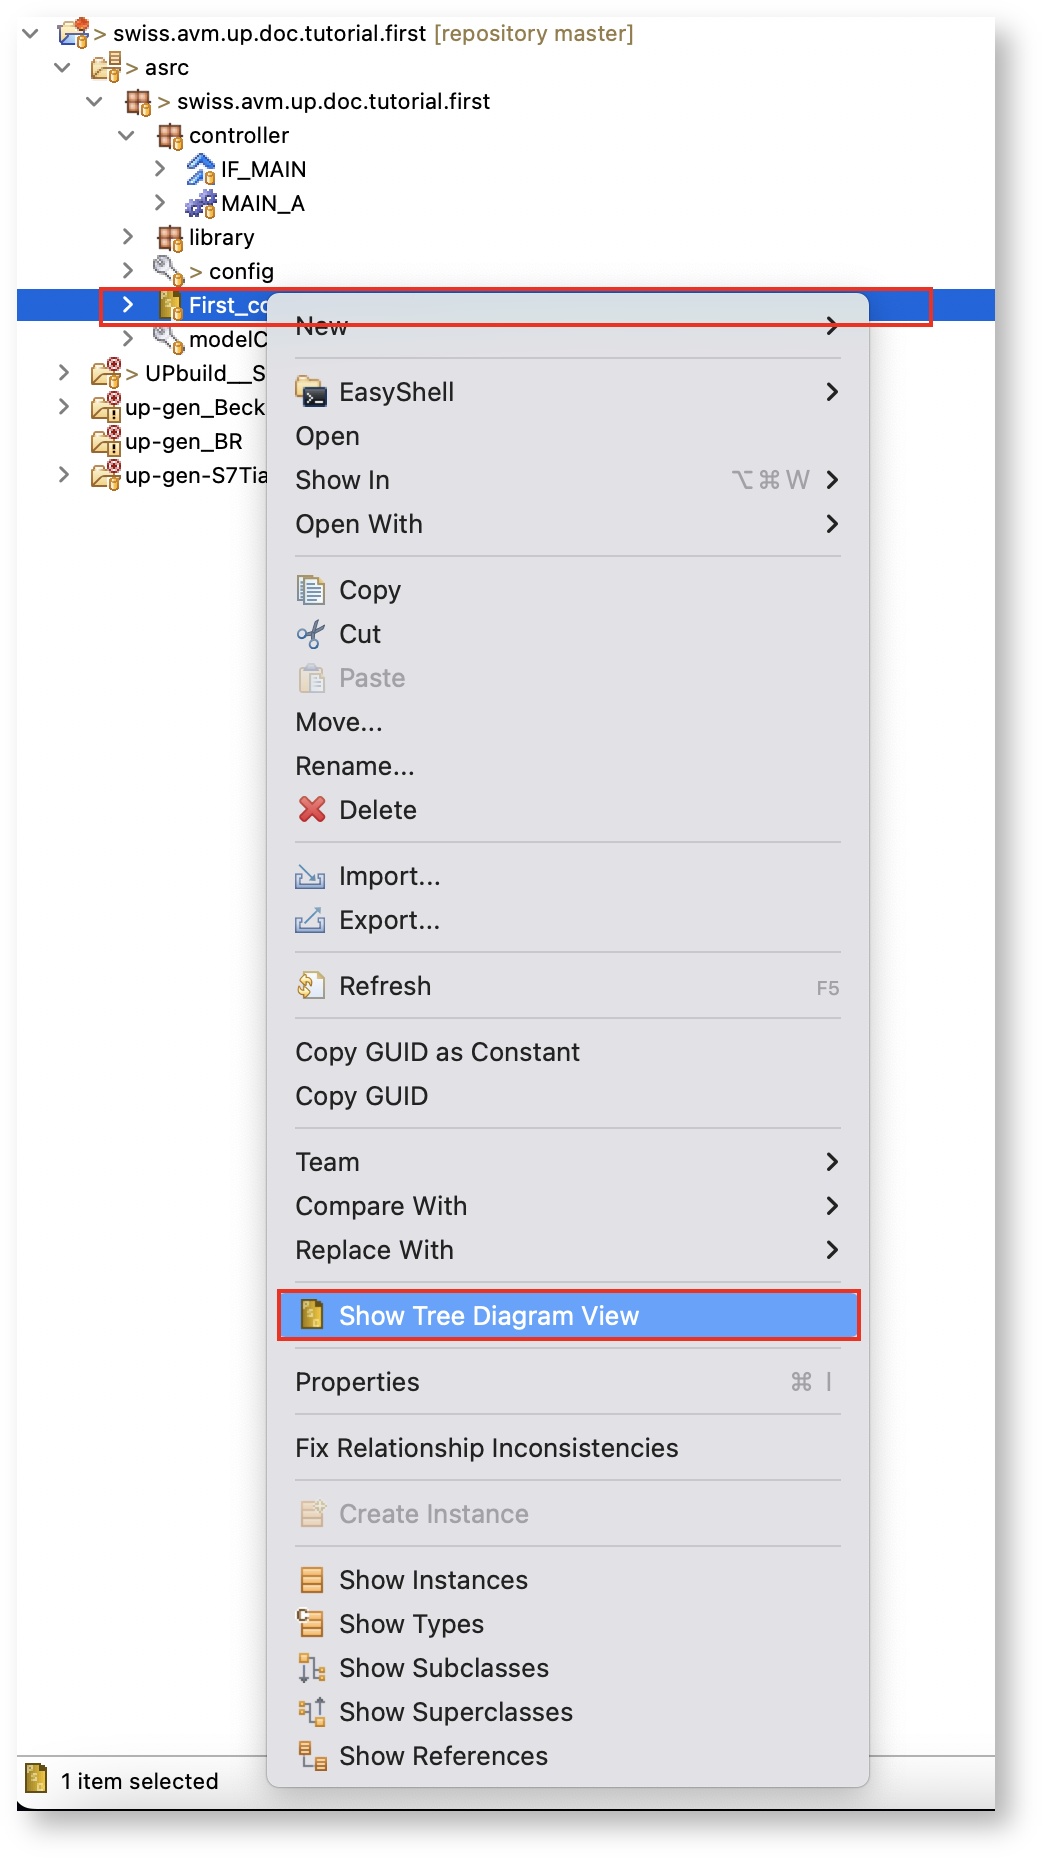
Task: Click the Cut scissors icon
Action: click(312, 634)
